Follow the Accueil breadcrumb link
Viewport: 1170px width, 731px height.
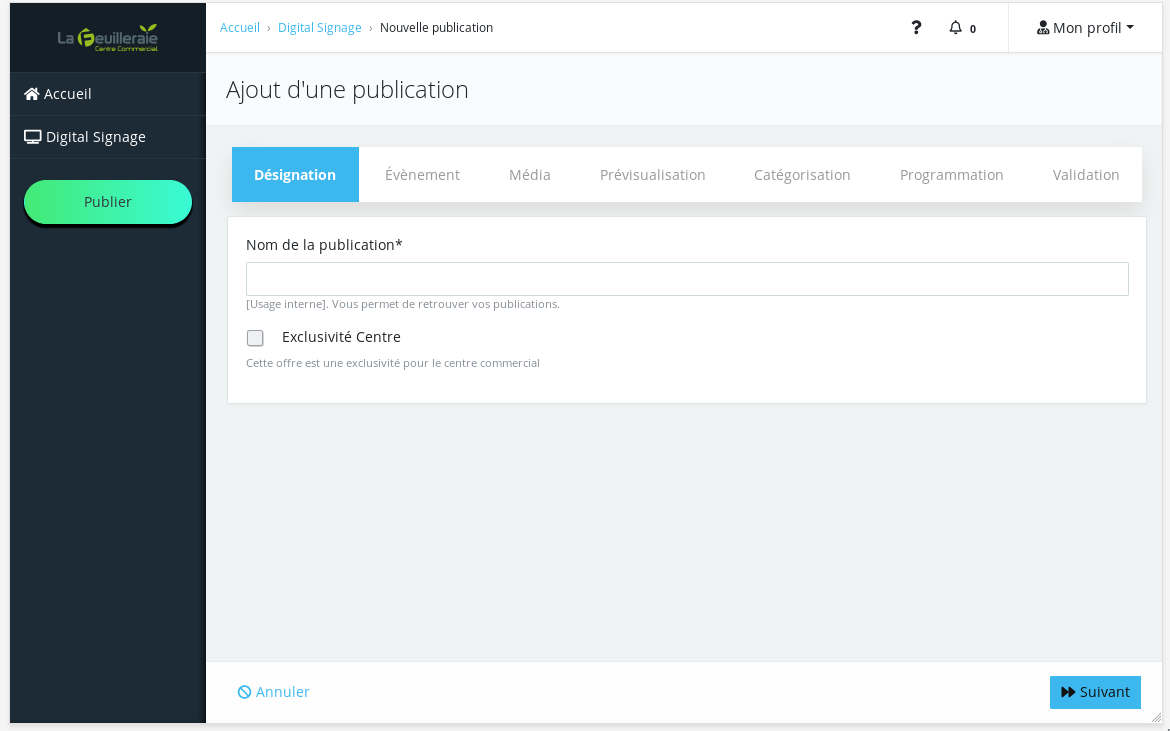pos(240,28)
